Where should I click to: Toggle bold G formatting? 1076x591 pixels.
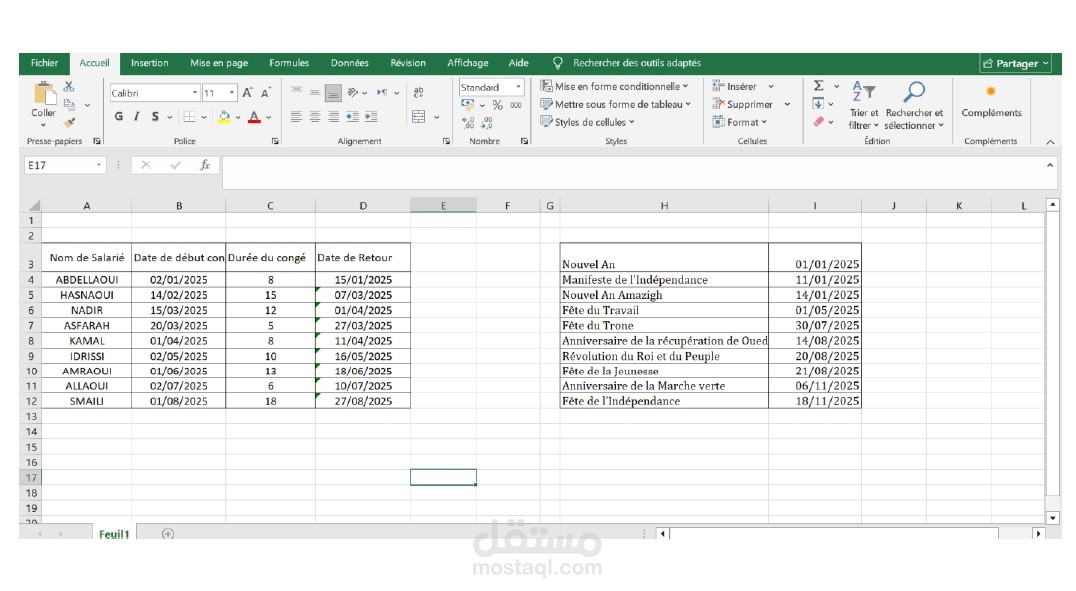pyautogui.click(x=119, y=117)
